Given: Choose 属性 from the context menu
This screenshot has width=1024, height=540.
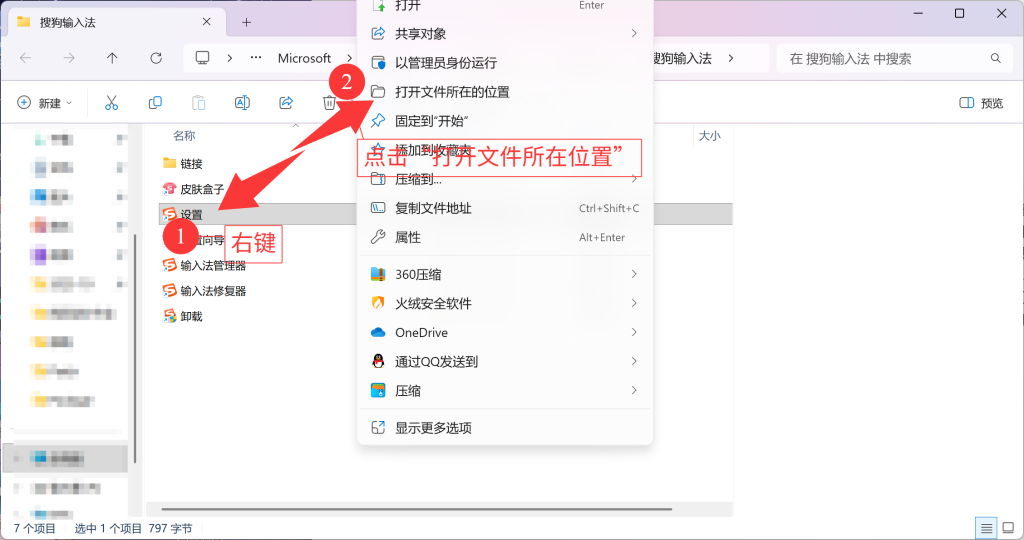Looking at the screenshot, I should click(408, 238).
